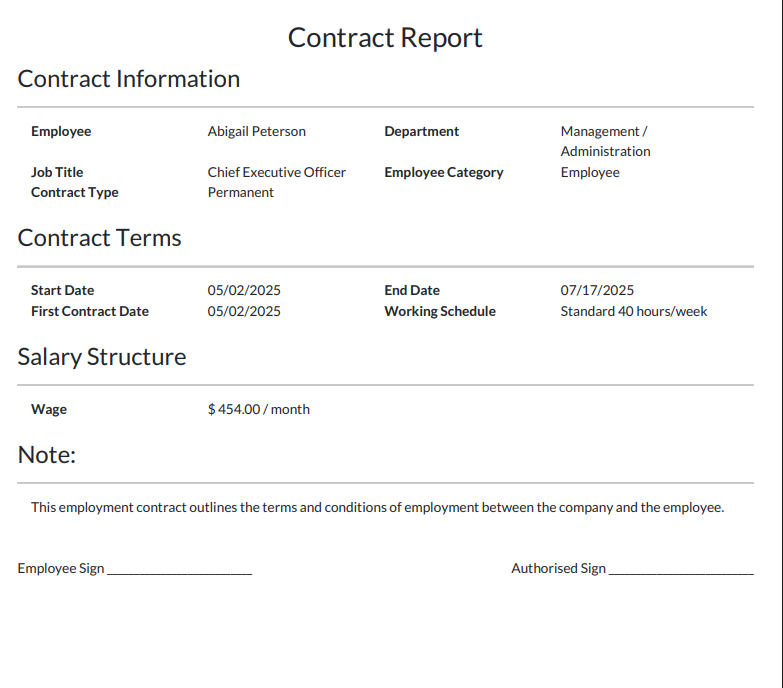The width and height of the screenshot is (783, 688).
Task: Click the End Date value 07/17/2025
Action: [x=597, y=290]
